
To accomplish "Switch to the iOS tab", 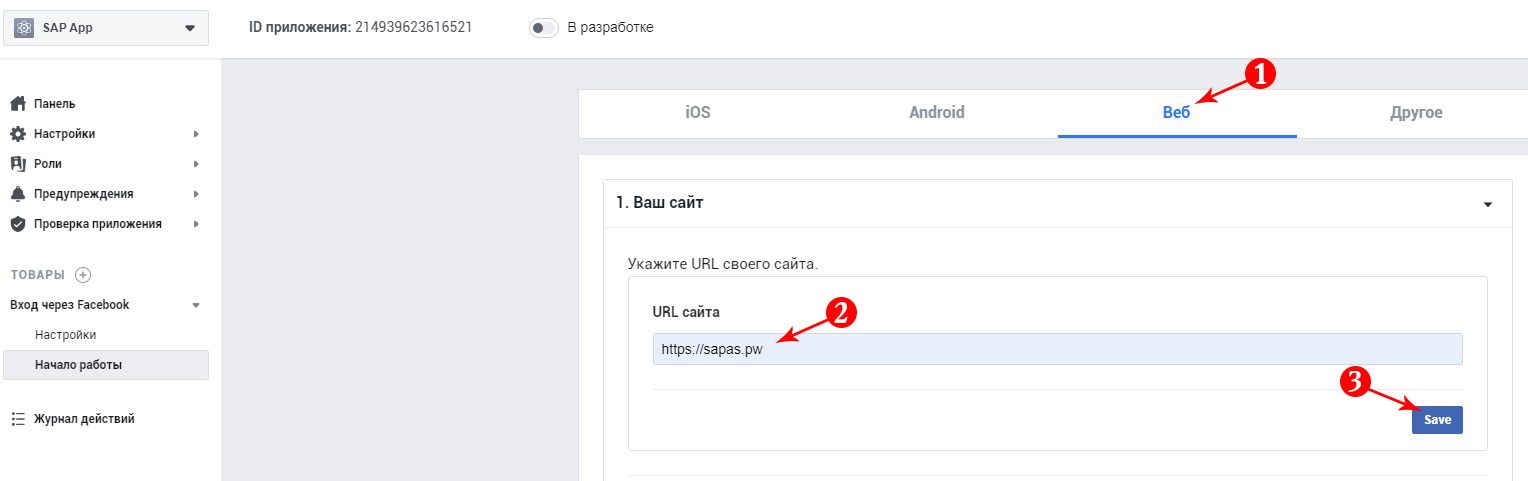I will click(x=698, y=113).
